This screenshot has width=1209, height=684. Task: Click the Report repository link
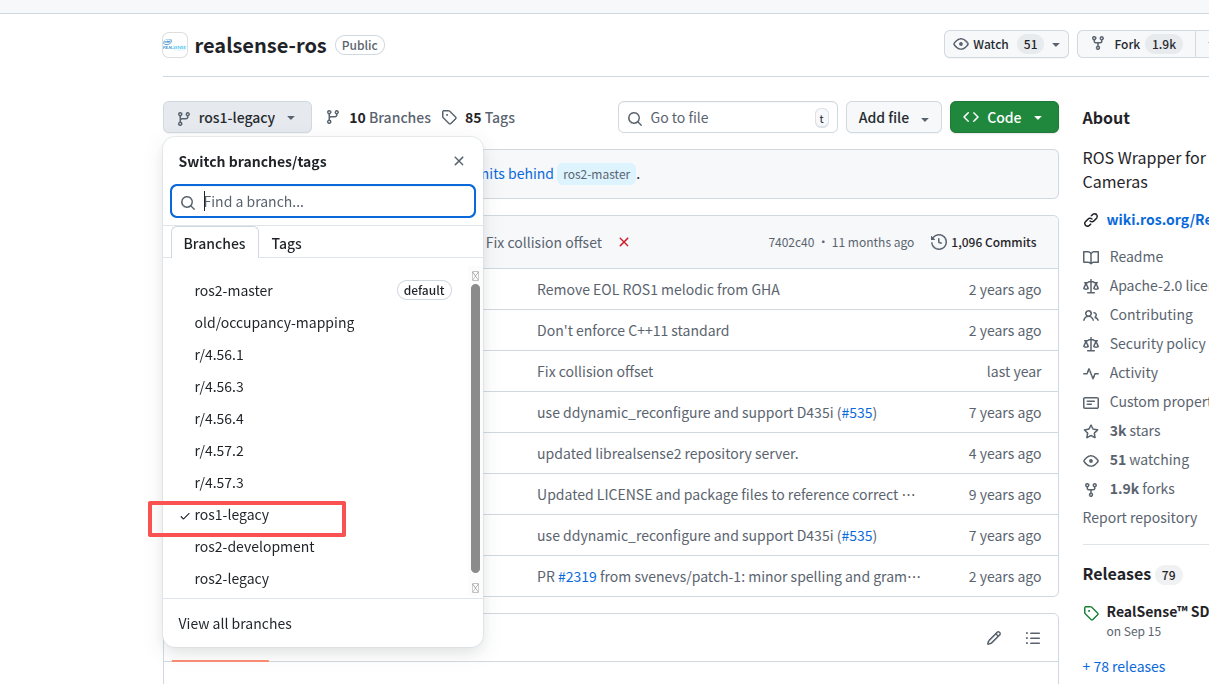pos(1140,518)
